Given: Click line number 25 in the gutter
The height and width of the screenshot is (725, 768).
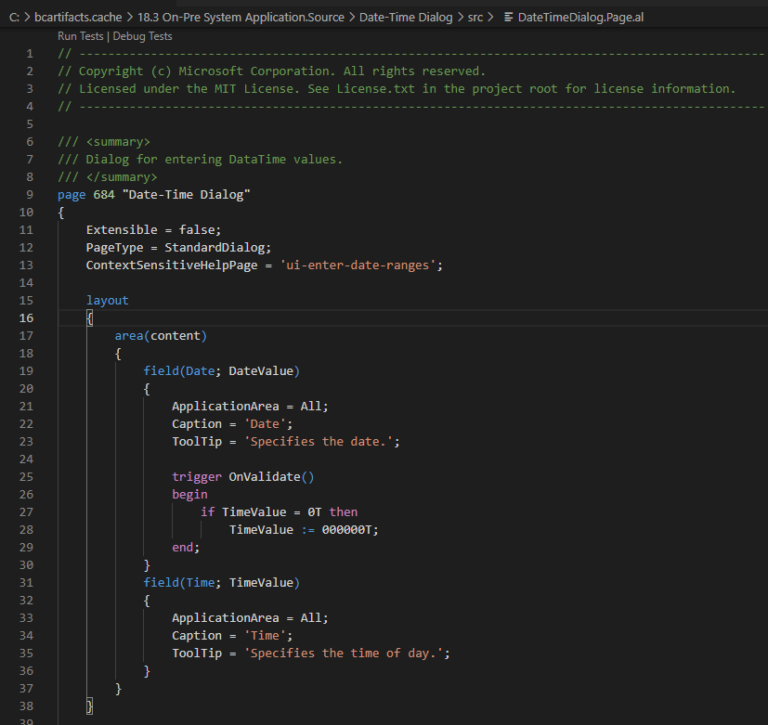Looking at the screenshot, I should click(x=26, y=477).
